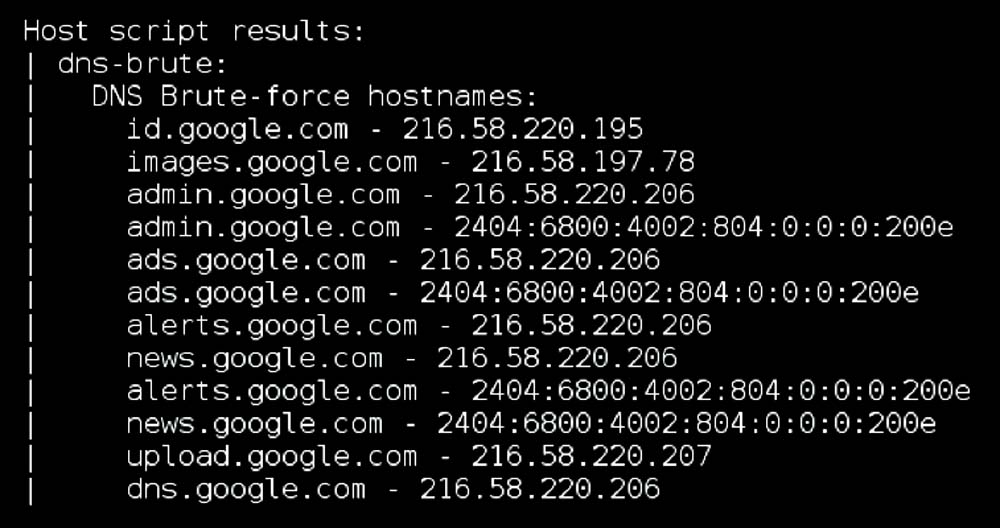
Task: Click the IPv6 address beside alerts.google.com
Action: click(720, 390)
